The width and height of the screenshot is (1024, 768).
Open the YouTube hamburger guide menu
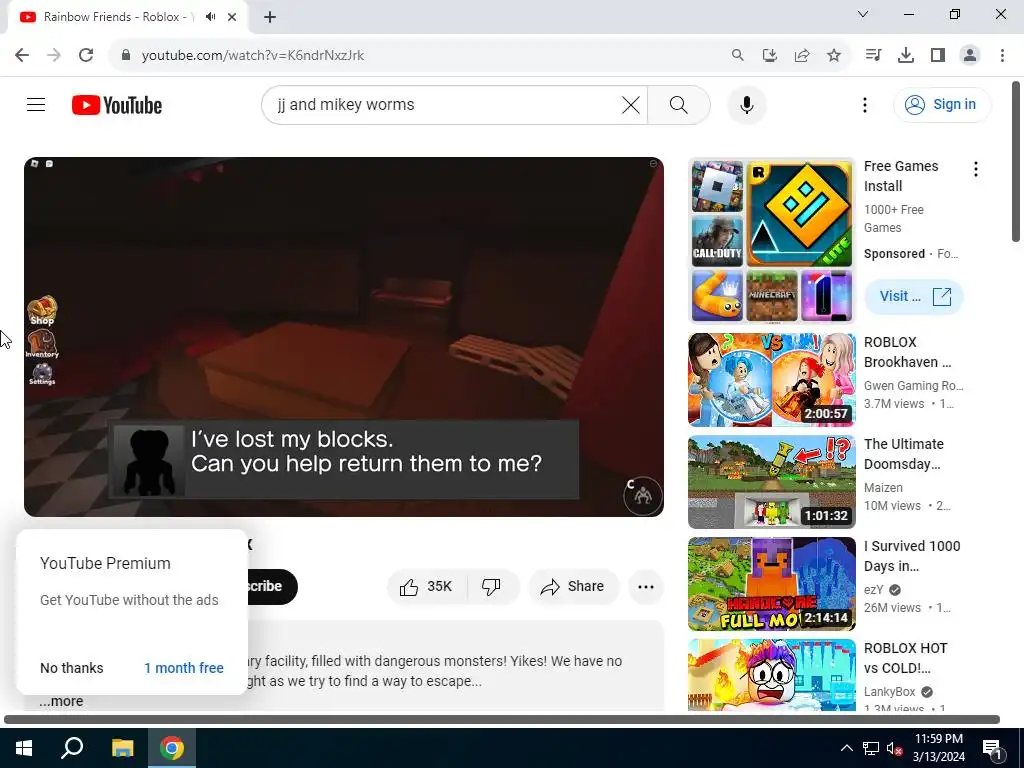click(36, 104)
